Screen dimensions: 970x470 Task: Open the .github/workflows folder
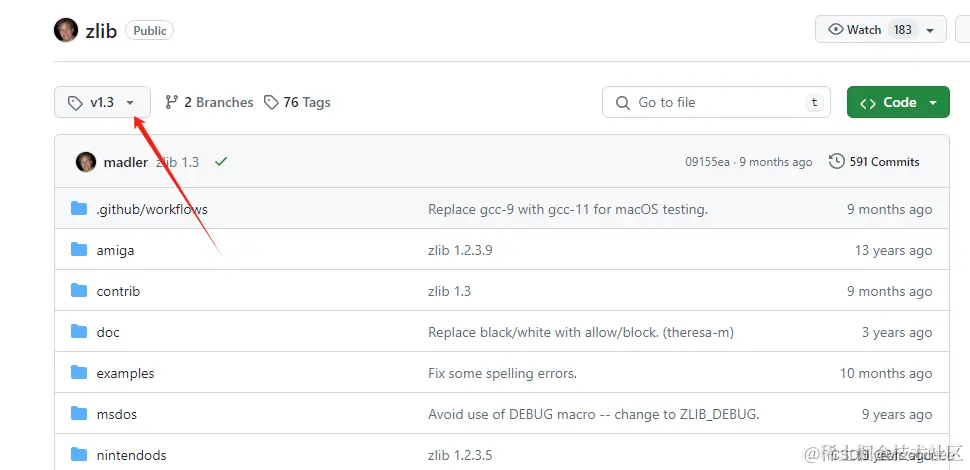click(x=152, y=210)
